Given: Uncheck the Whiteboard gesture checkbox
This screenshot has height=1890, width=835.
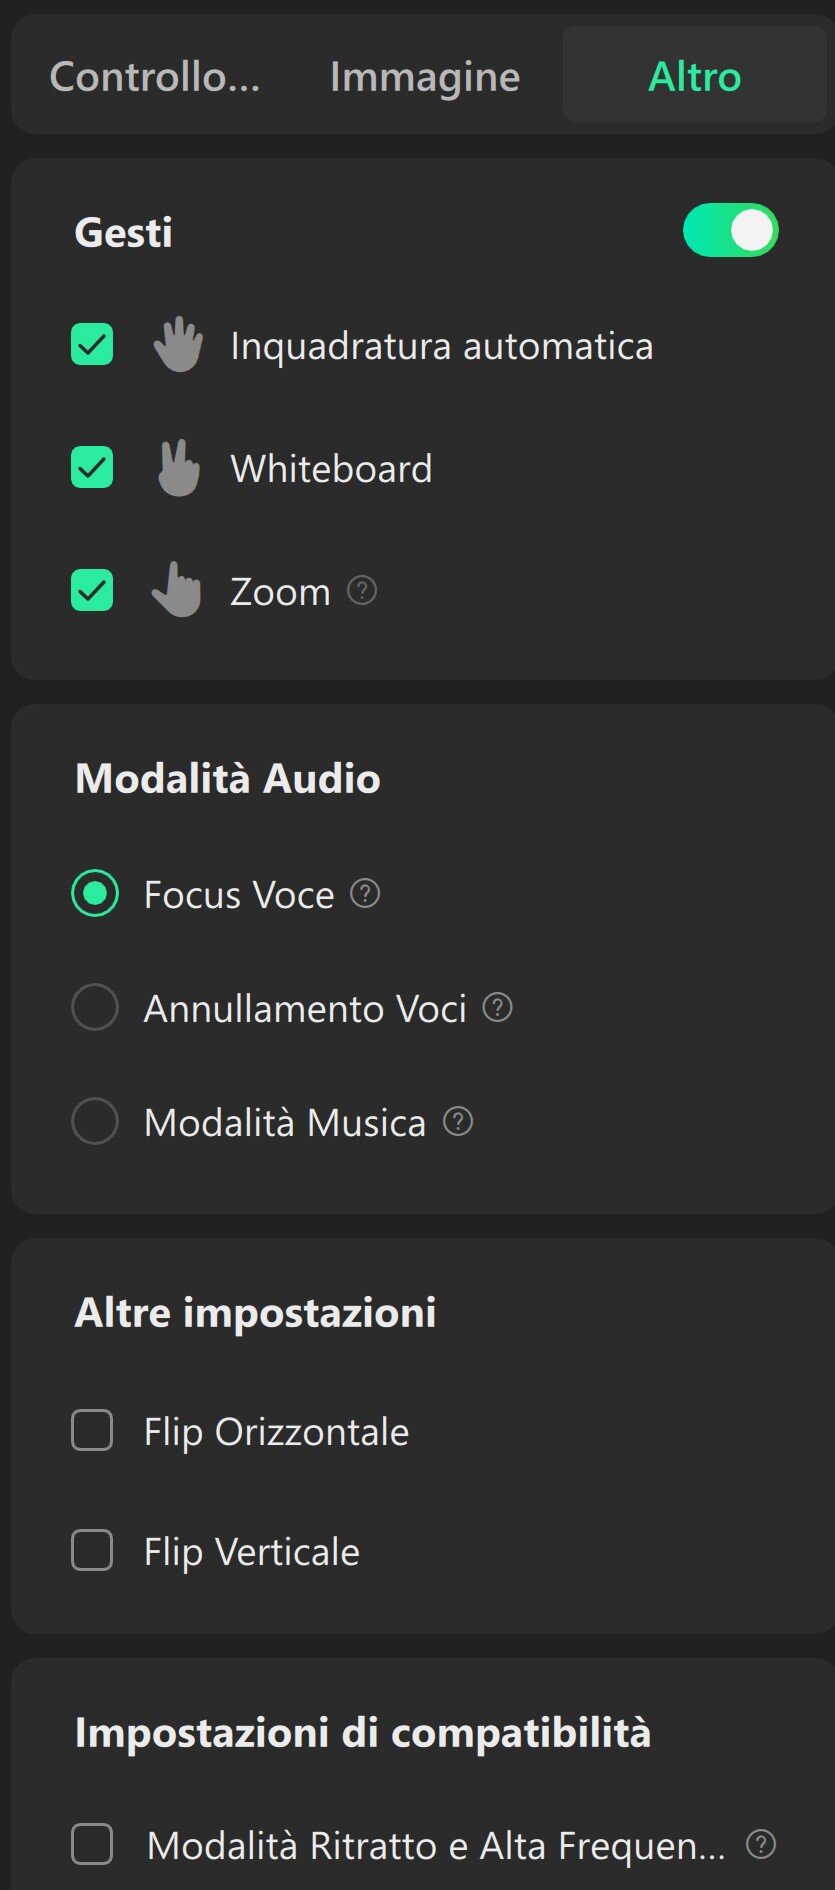Looking at the screenshot, I should tap(92, 468).
